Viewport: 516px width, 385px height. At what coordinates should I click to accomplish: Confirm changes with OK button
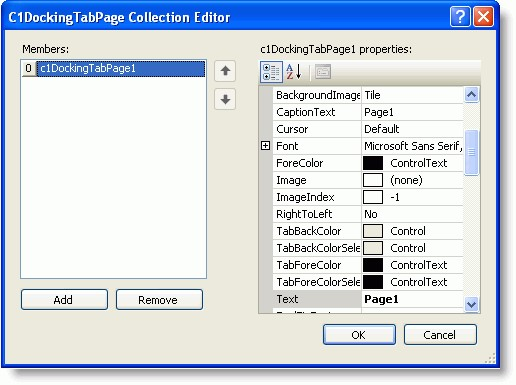(359, 335)
